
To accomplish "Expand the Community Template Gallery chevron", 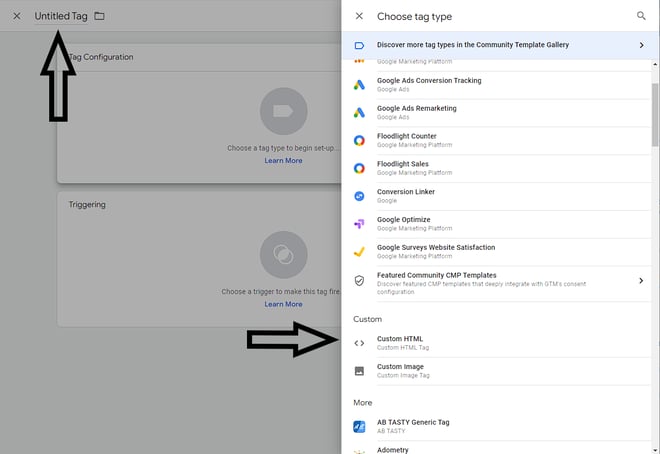I will tap(641, 45).
